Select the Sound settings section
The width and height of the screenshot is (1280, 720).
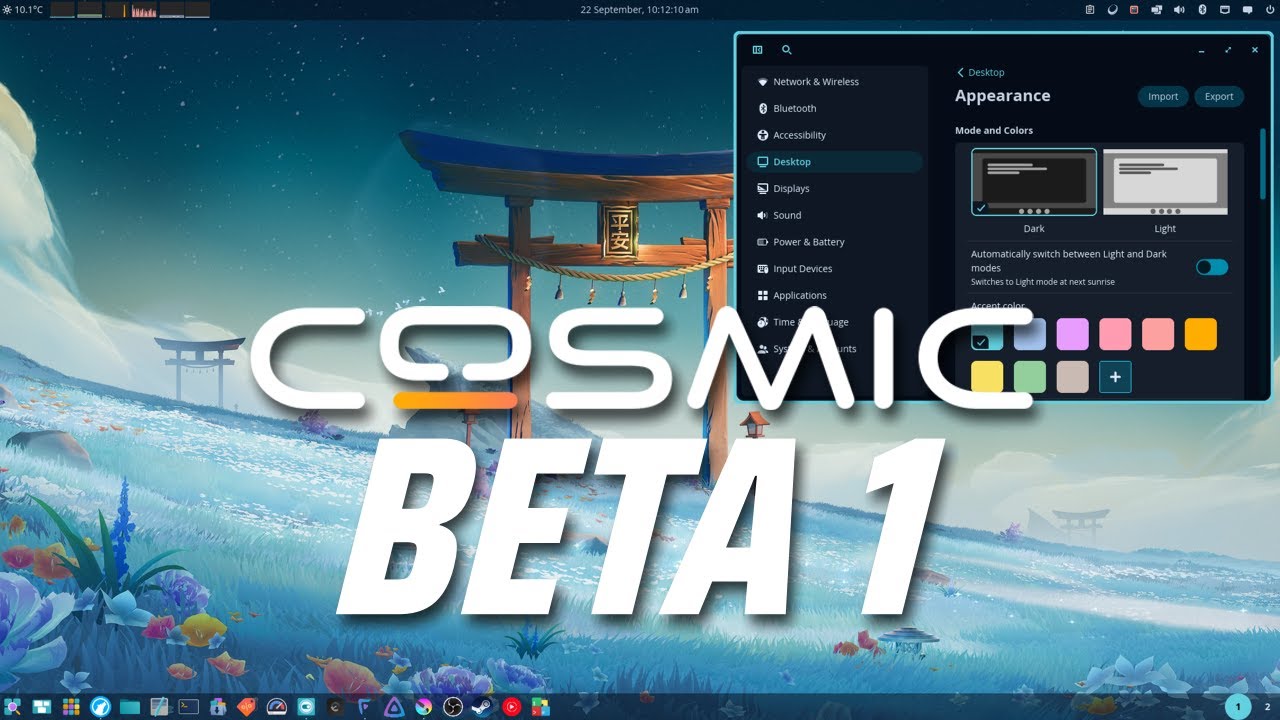point(788,215)
